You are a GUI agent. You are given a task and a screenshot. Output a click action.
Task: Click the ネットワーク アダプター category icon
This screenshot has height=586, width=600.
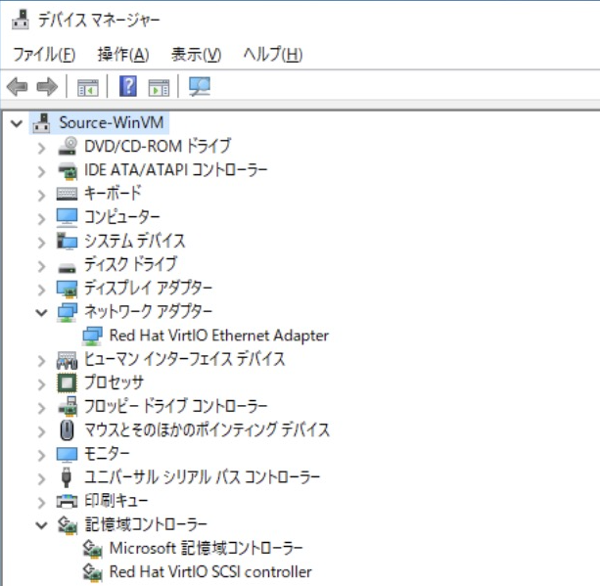click(x=67, y=312)
